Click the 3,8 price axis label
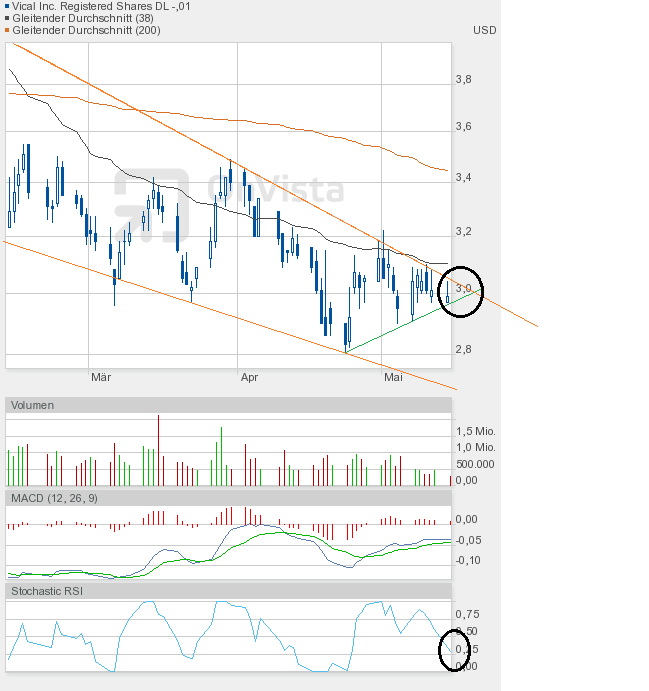This screenshot has height=691, width=649. point(463,79)
